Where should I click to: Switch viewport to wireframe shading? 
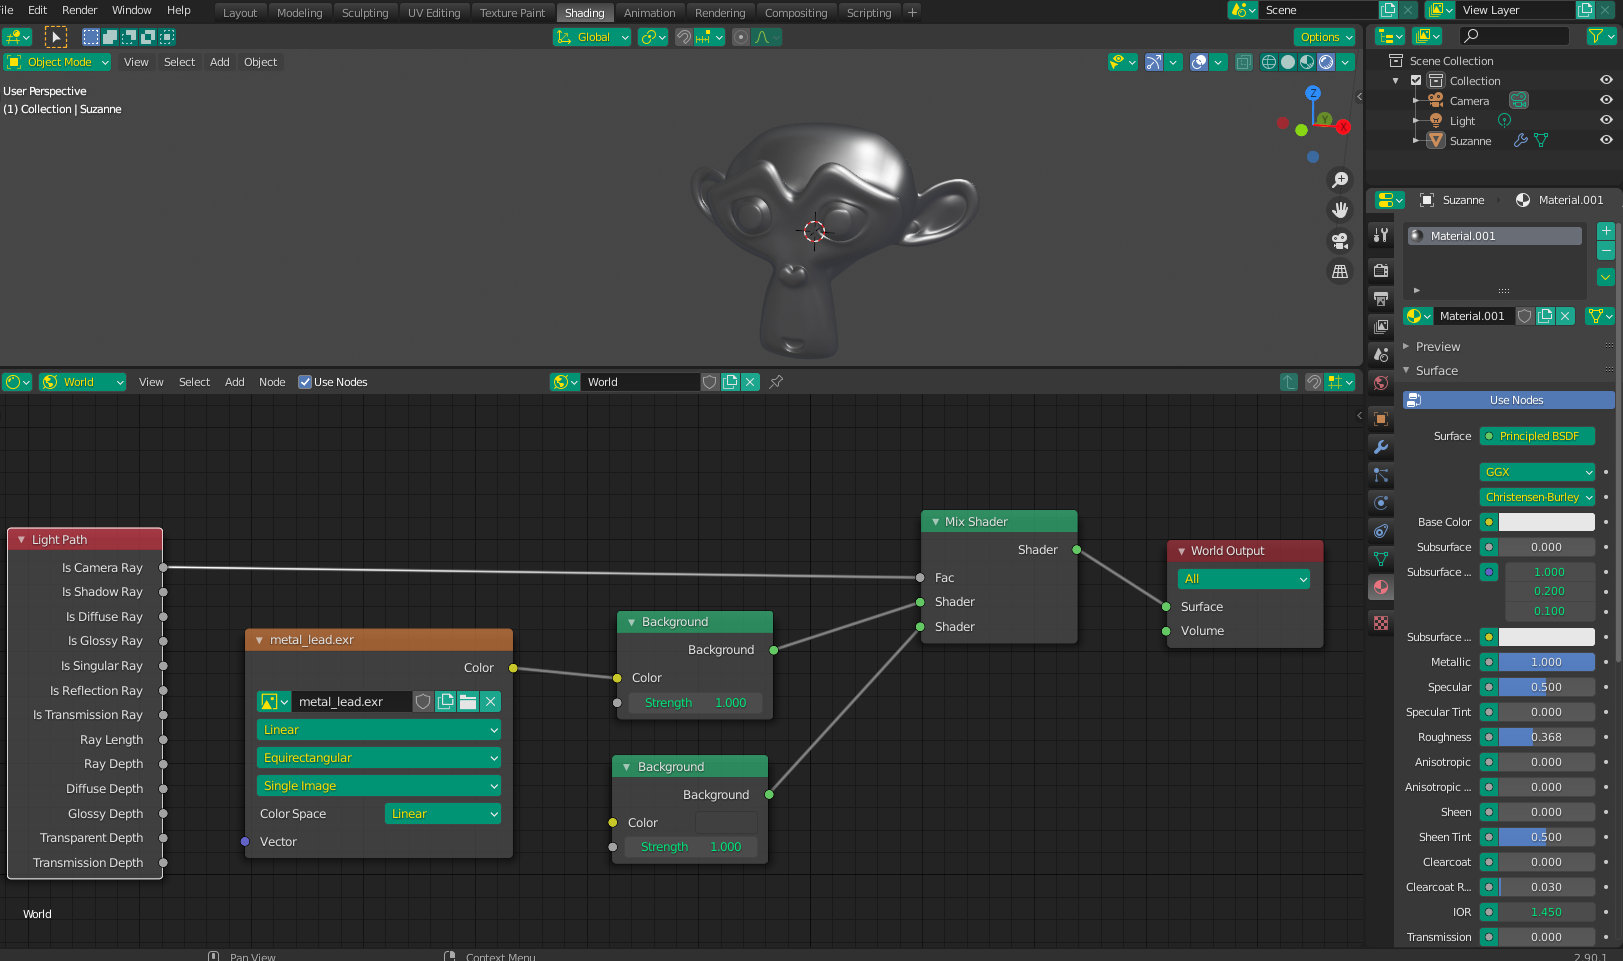[1269, 62]
